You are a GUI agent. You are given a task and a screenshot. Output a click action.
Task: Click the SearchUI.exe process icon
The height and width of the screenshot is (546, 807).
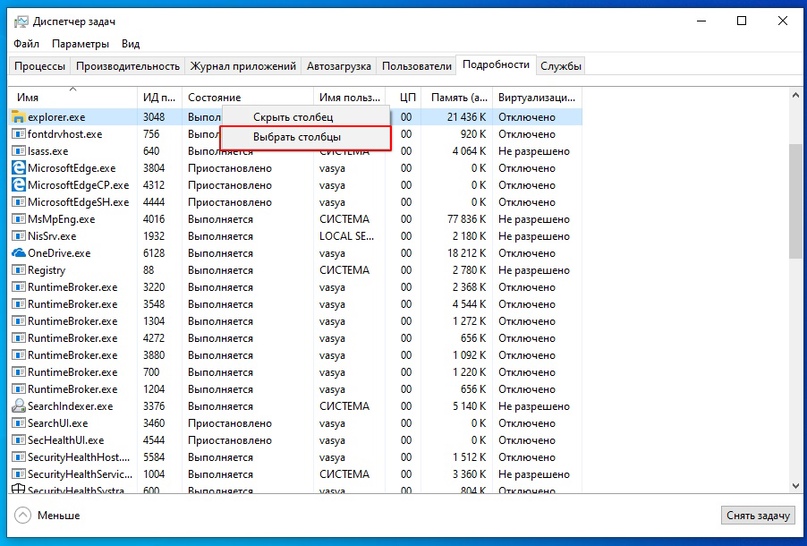point(18,423)
